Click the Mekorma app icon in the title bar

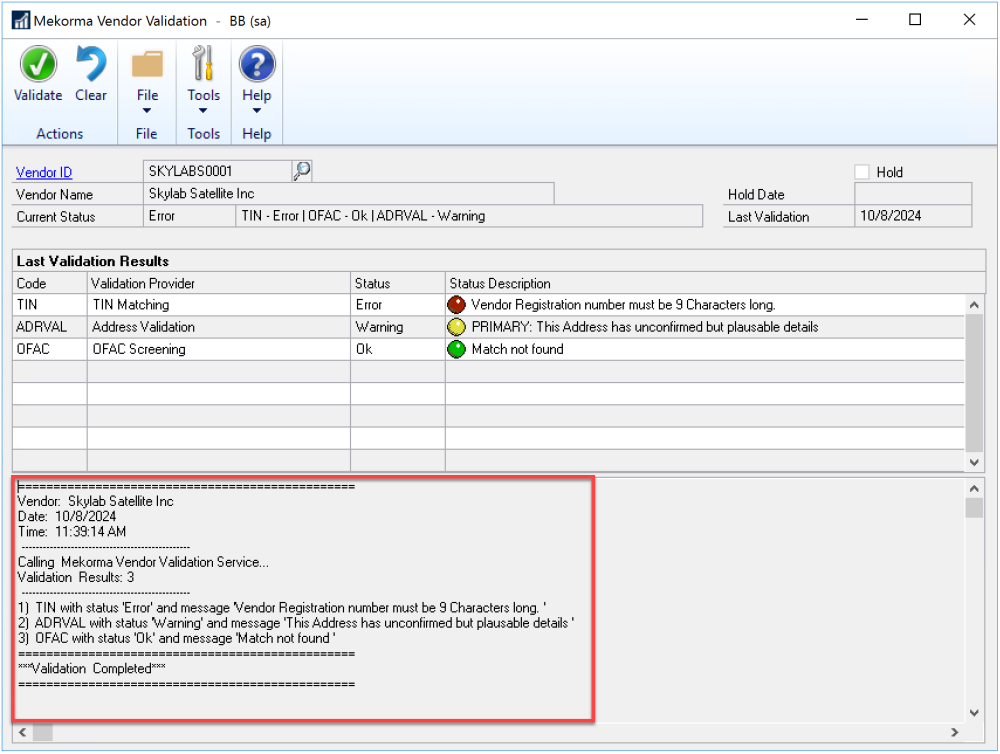[20, 20]
